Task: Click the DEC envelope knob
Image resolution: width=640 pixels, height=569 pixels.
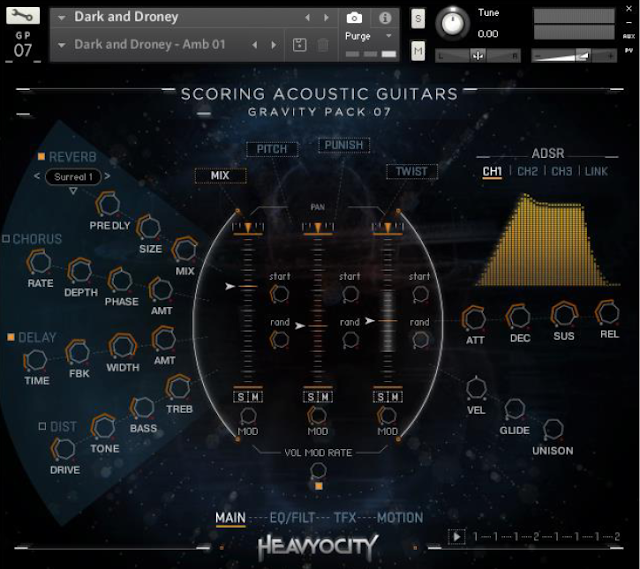Action: point(518,316)
